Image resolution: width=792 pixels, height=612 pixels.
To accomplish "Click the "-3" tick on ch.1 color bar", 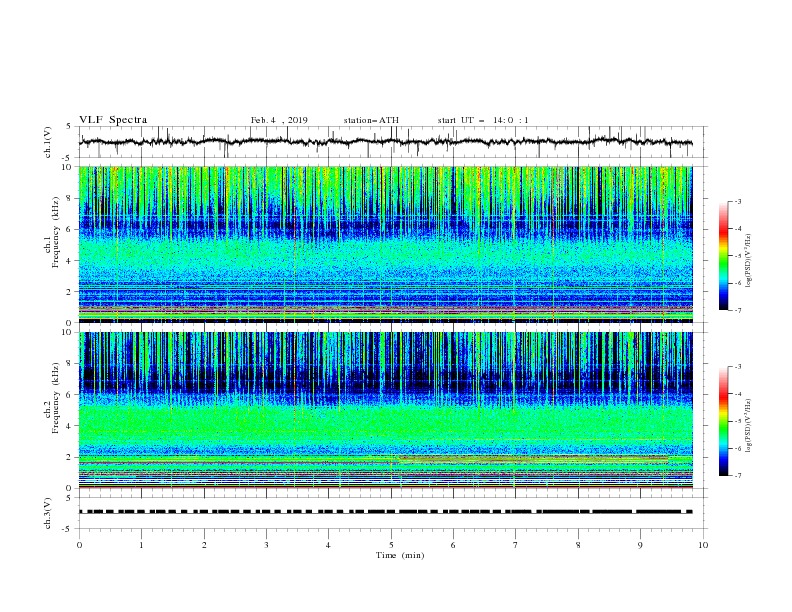I will click(x=737, y=201).
